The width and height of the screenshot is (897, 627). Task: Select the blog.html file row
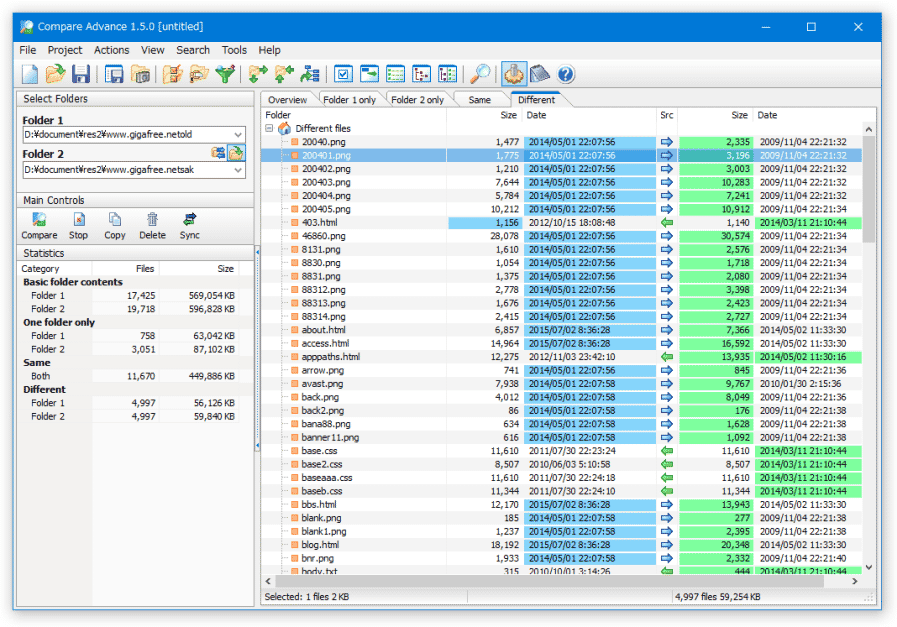561,545
